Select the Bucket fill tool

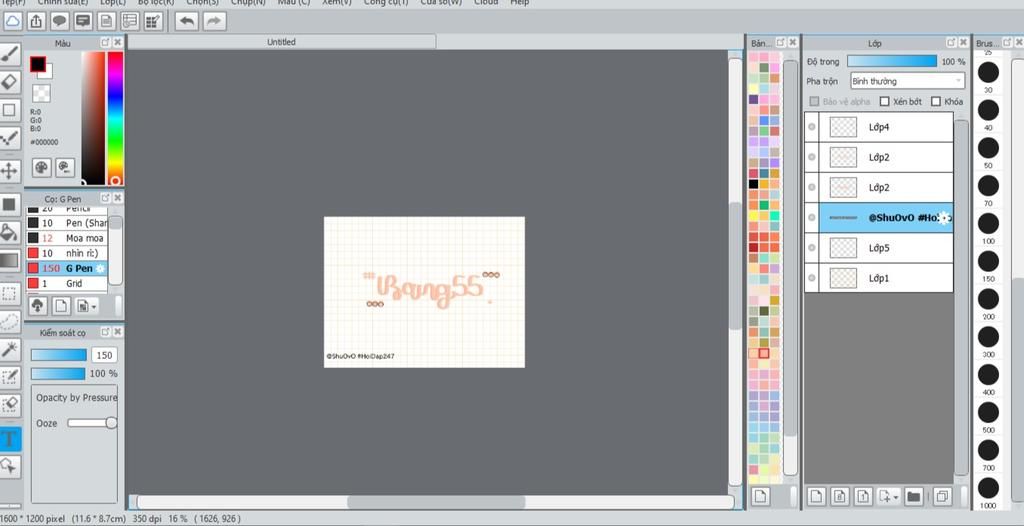tap(10, 233)
